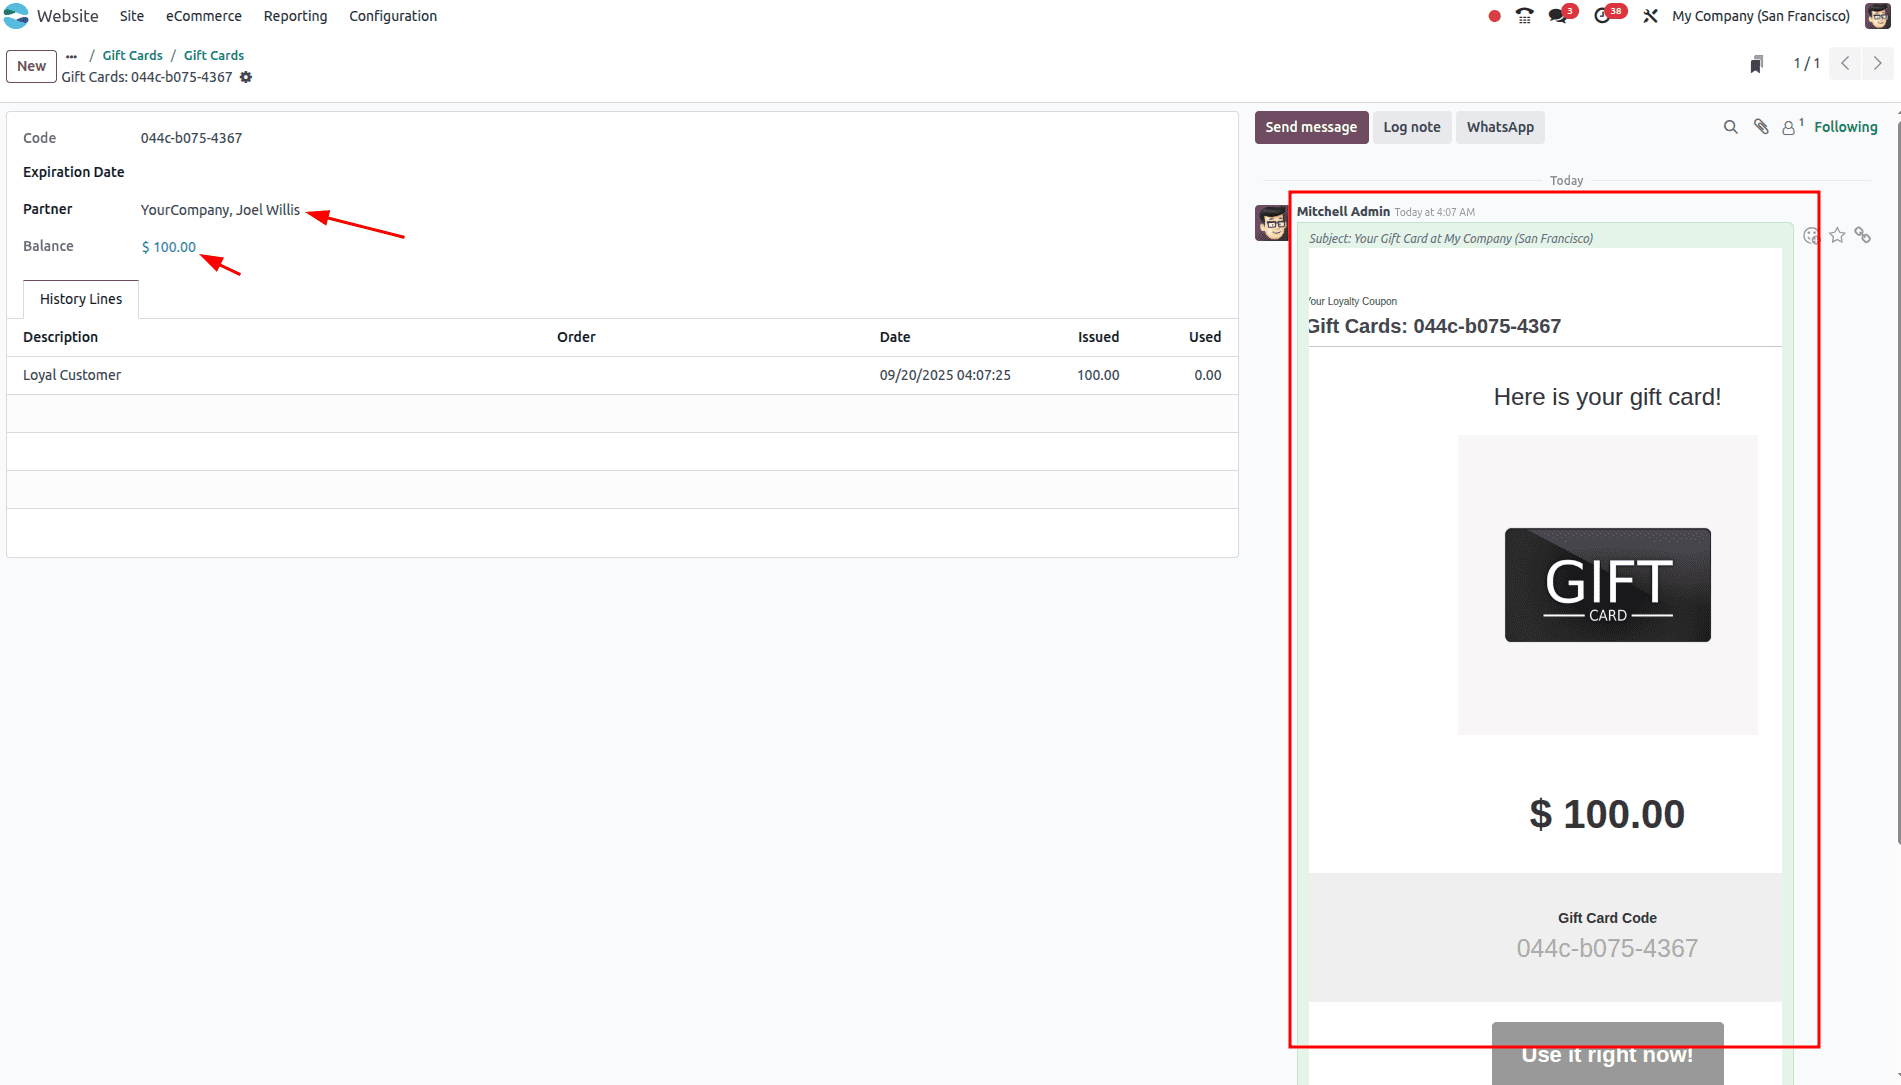Sort by the Description column header
This screenshot has height=1085, width=1901.
pyautogui.click(x=61, y=337)
